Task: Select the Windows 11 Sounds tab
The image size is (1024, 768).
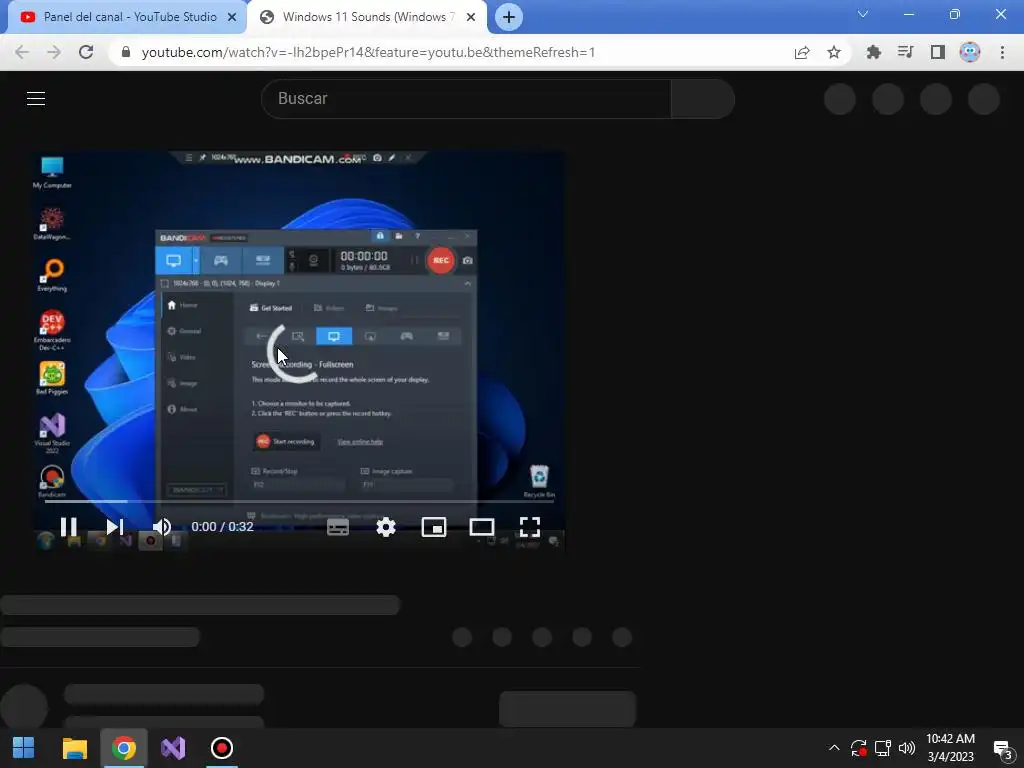Action: click(x=367, y=17)
